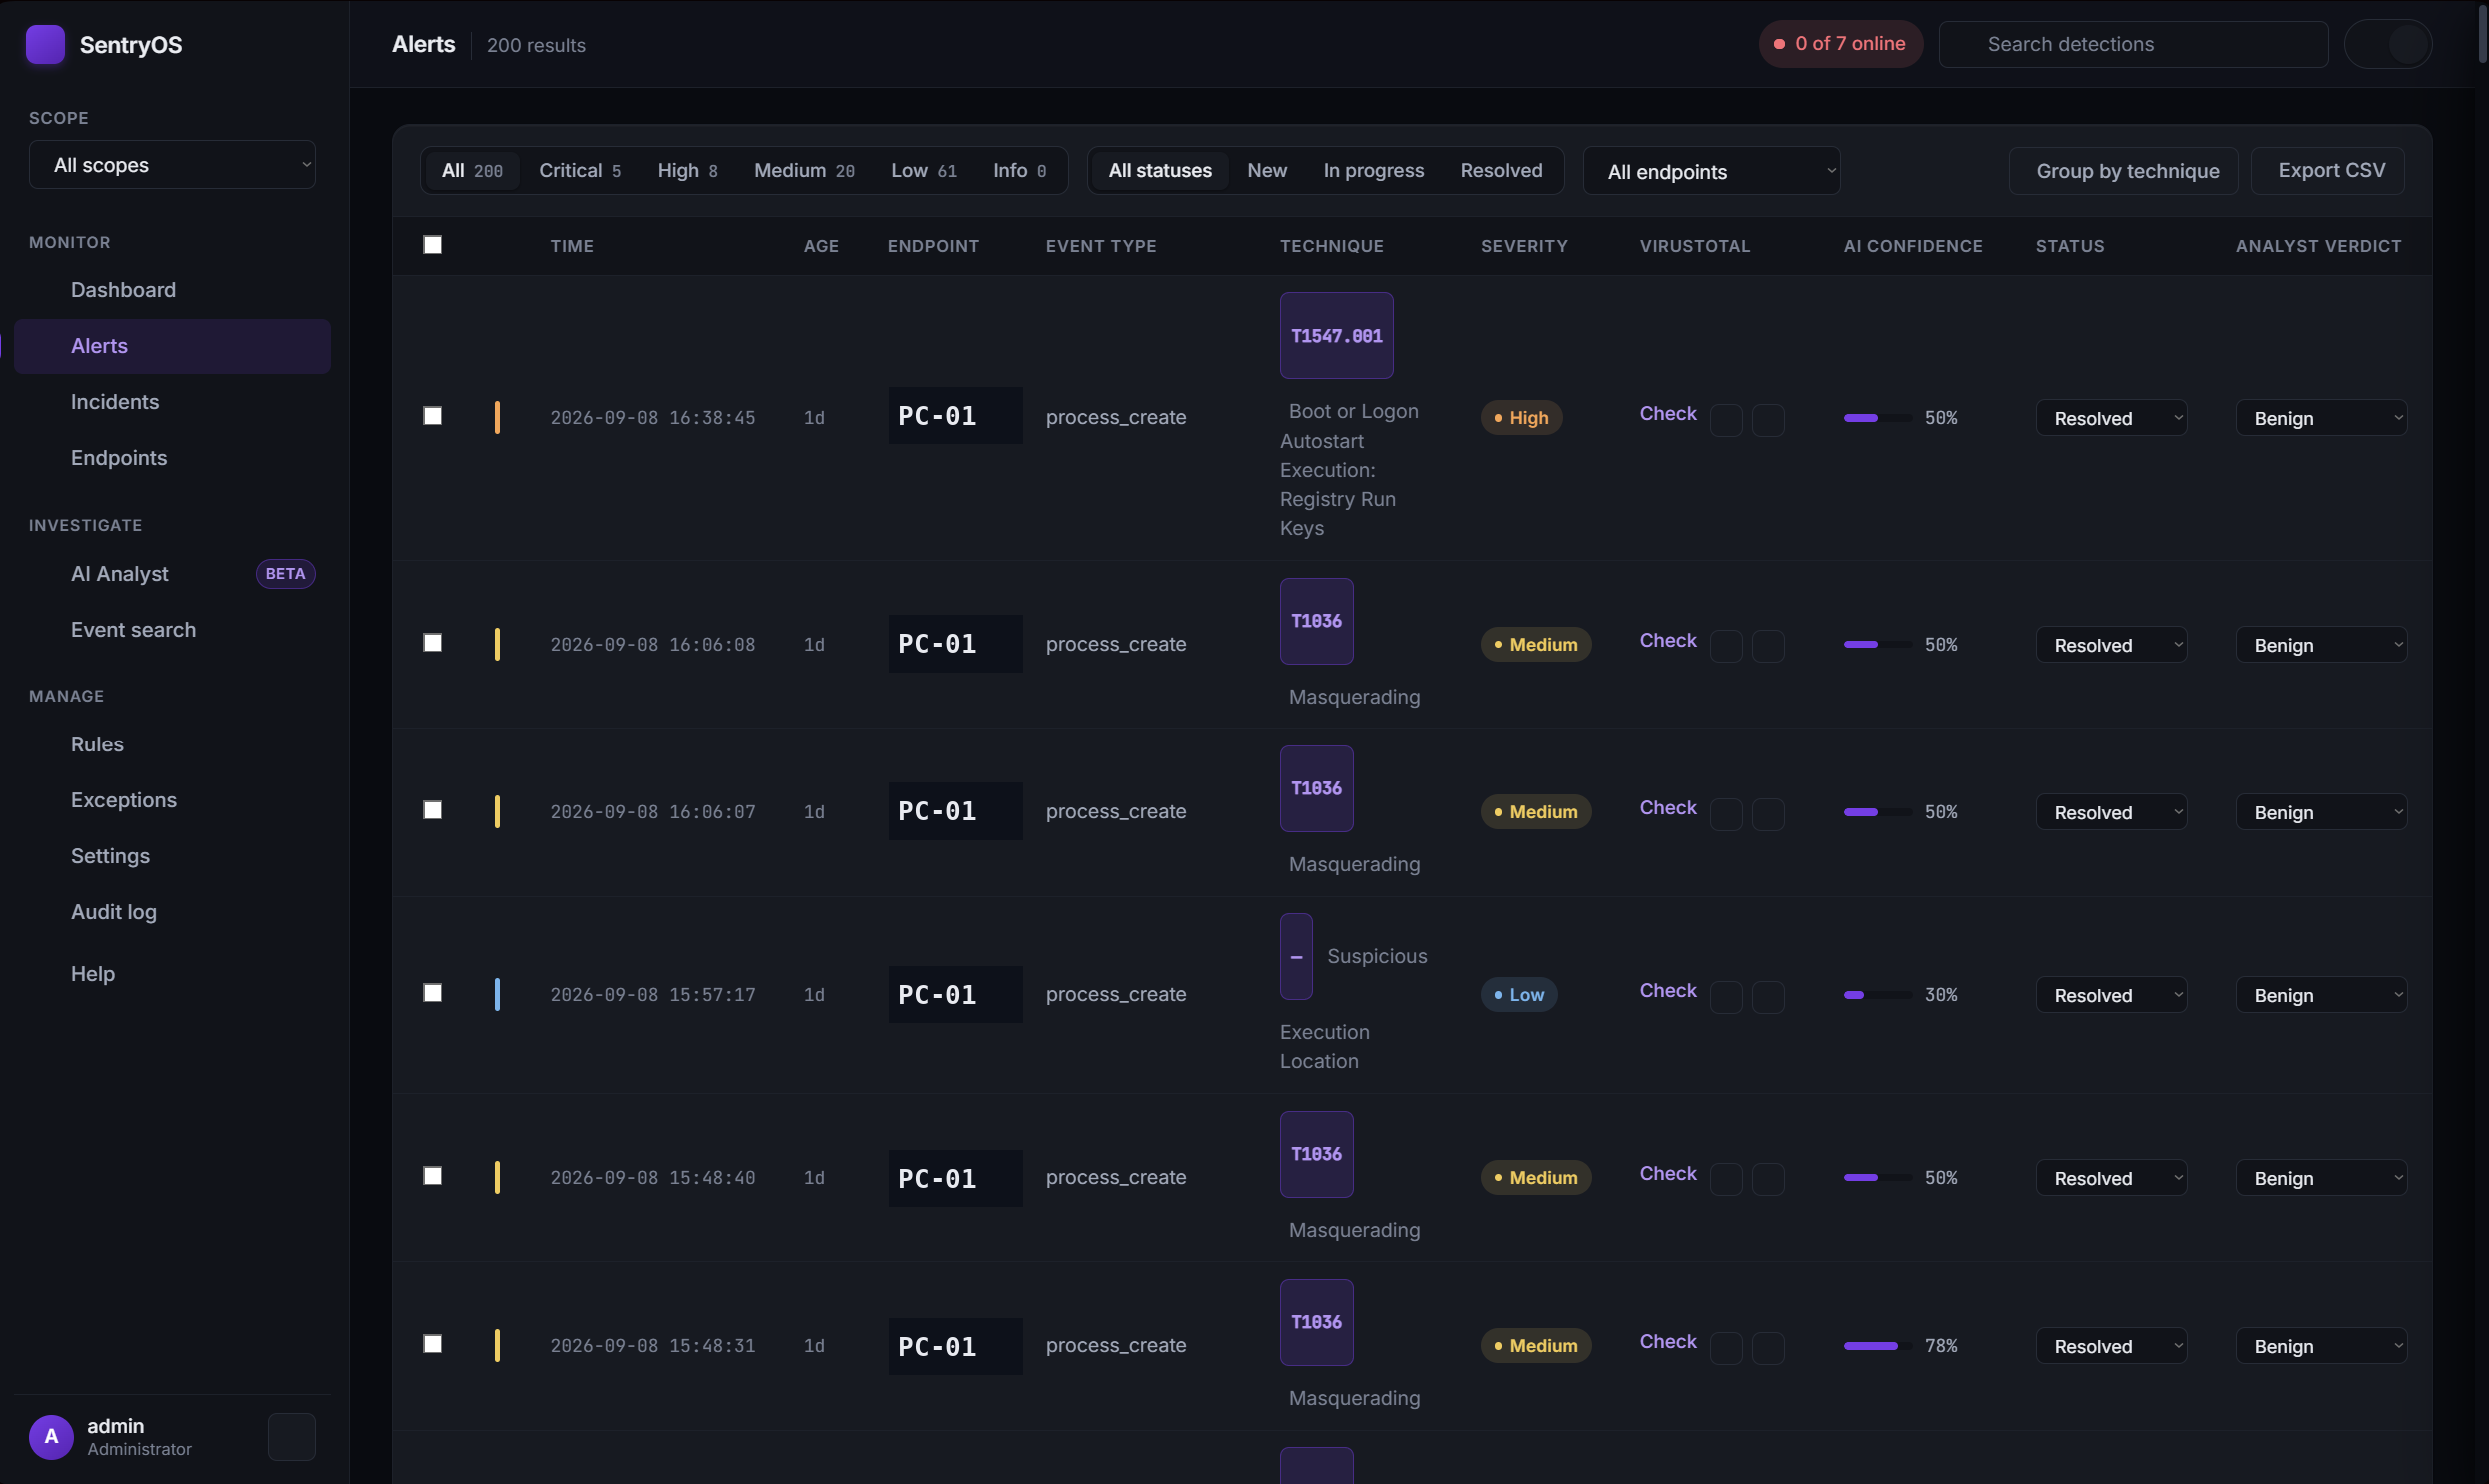Screen dimensions: 2489x1484
Task: Open the Endpoints page
Action: (172, 458)
